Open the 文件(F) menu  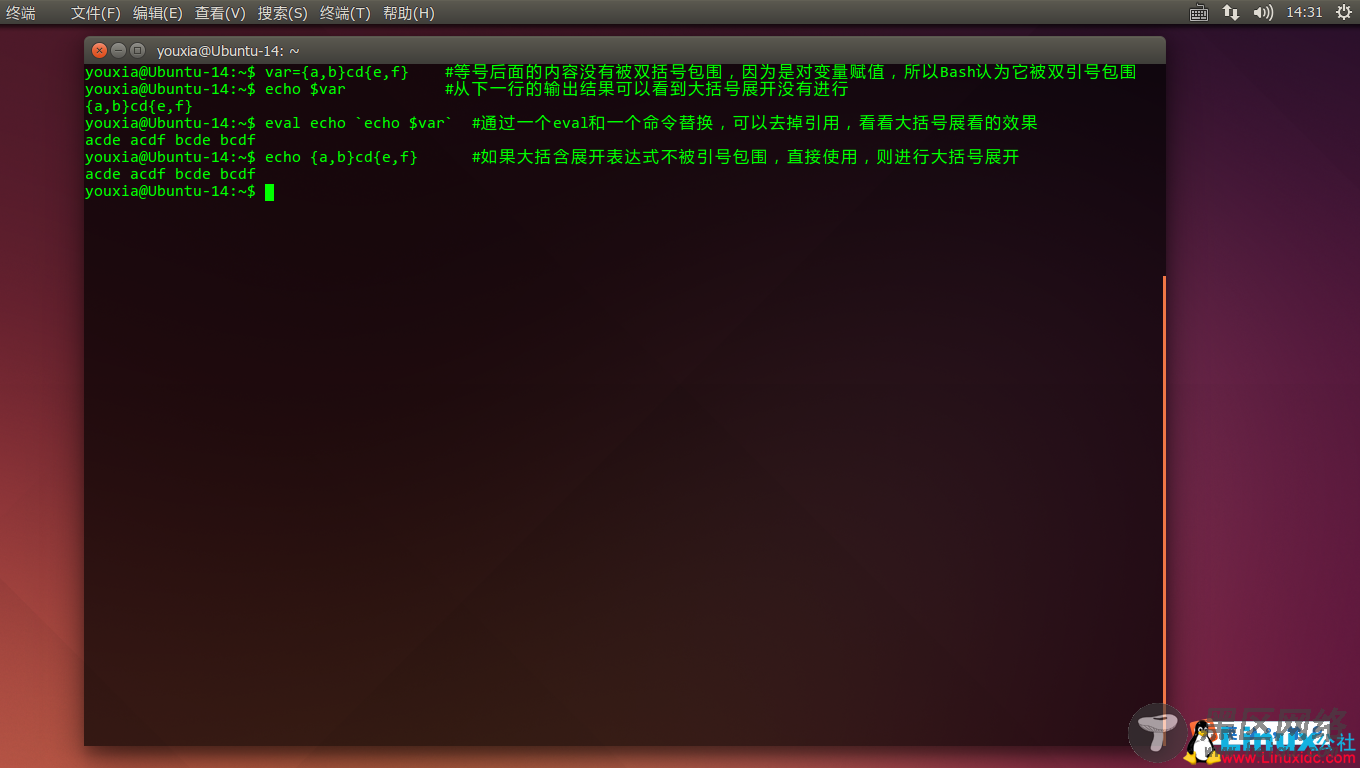[x=95, y=13]
